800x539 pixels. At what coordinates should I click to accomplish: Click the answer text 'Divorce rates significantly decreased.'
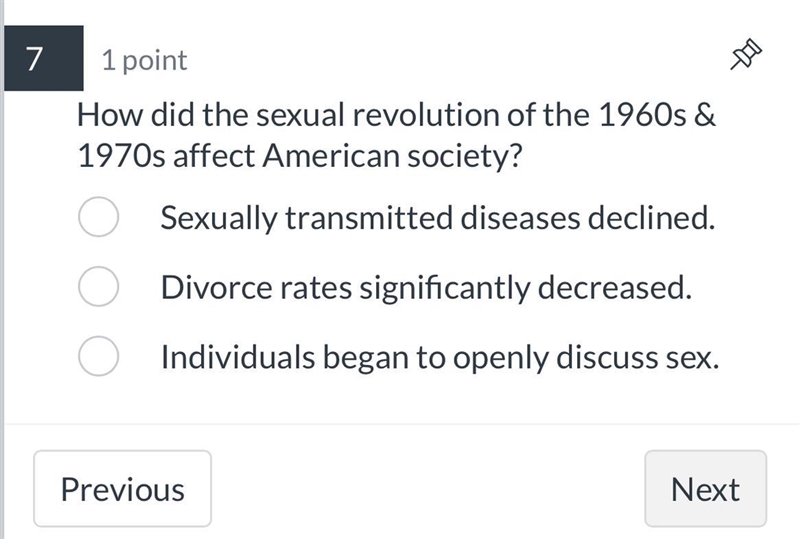tap(426, 288)
